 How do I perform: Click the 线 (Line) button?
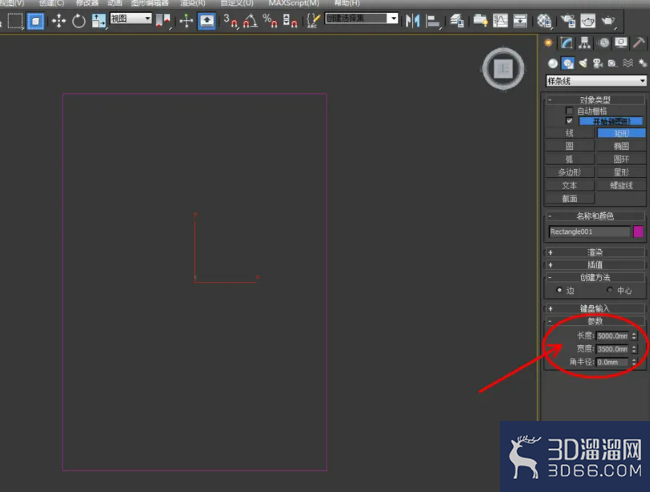570,133
